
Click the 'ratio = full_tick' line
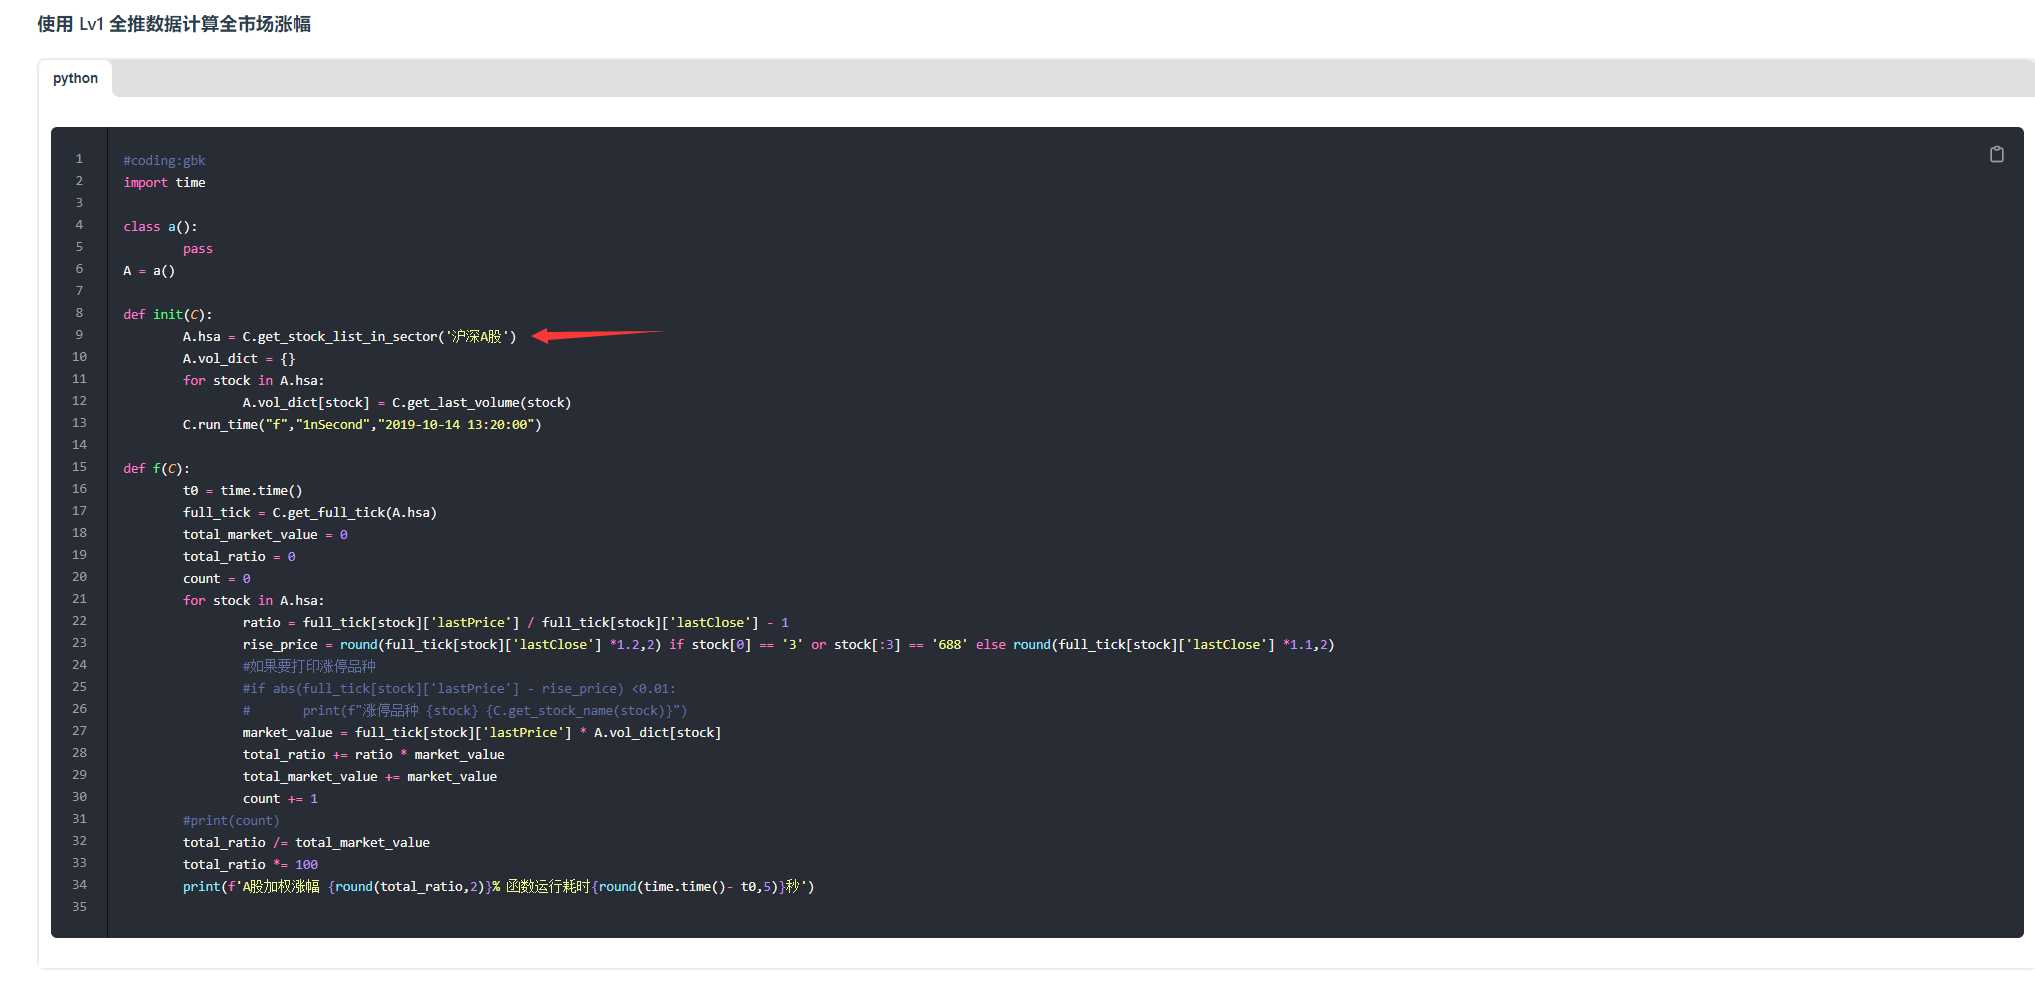515,622
